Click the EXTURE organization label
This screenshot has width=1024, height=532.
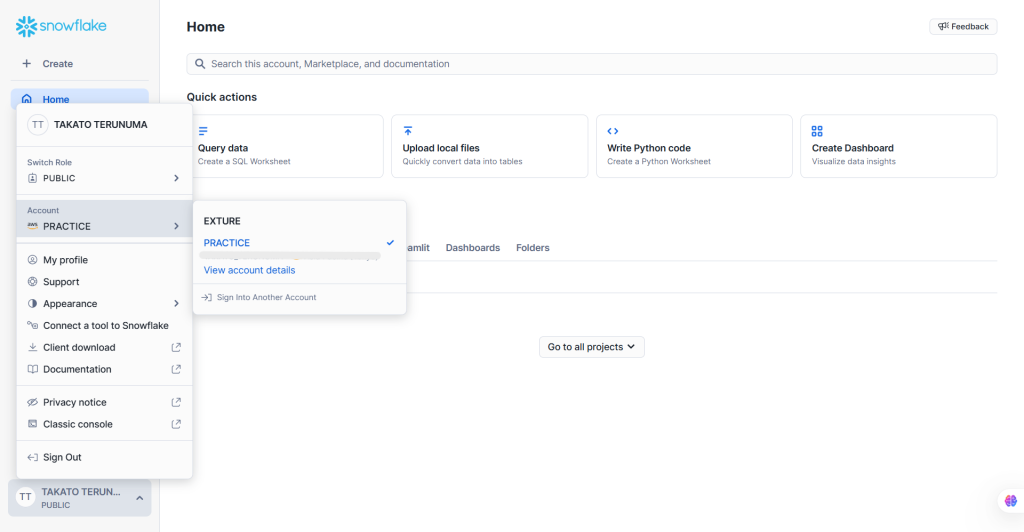(x=222, y=221)
